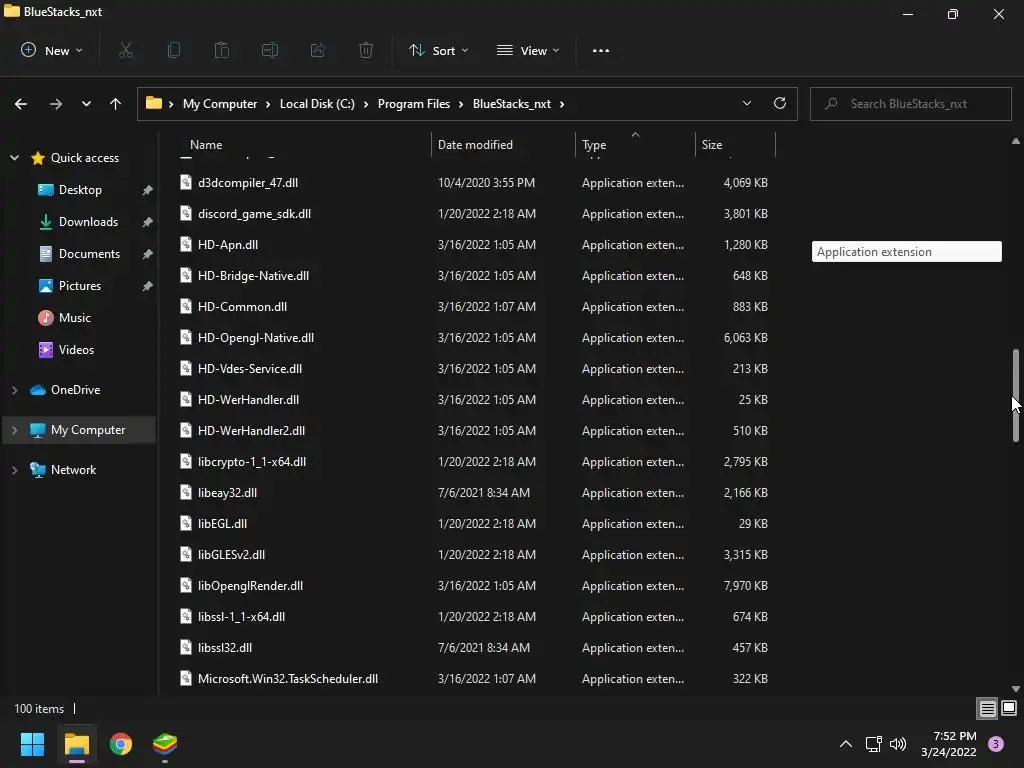Open the View layout dropdown
1024x768 pixels.
[528, 50]
